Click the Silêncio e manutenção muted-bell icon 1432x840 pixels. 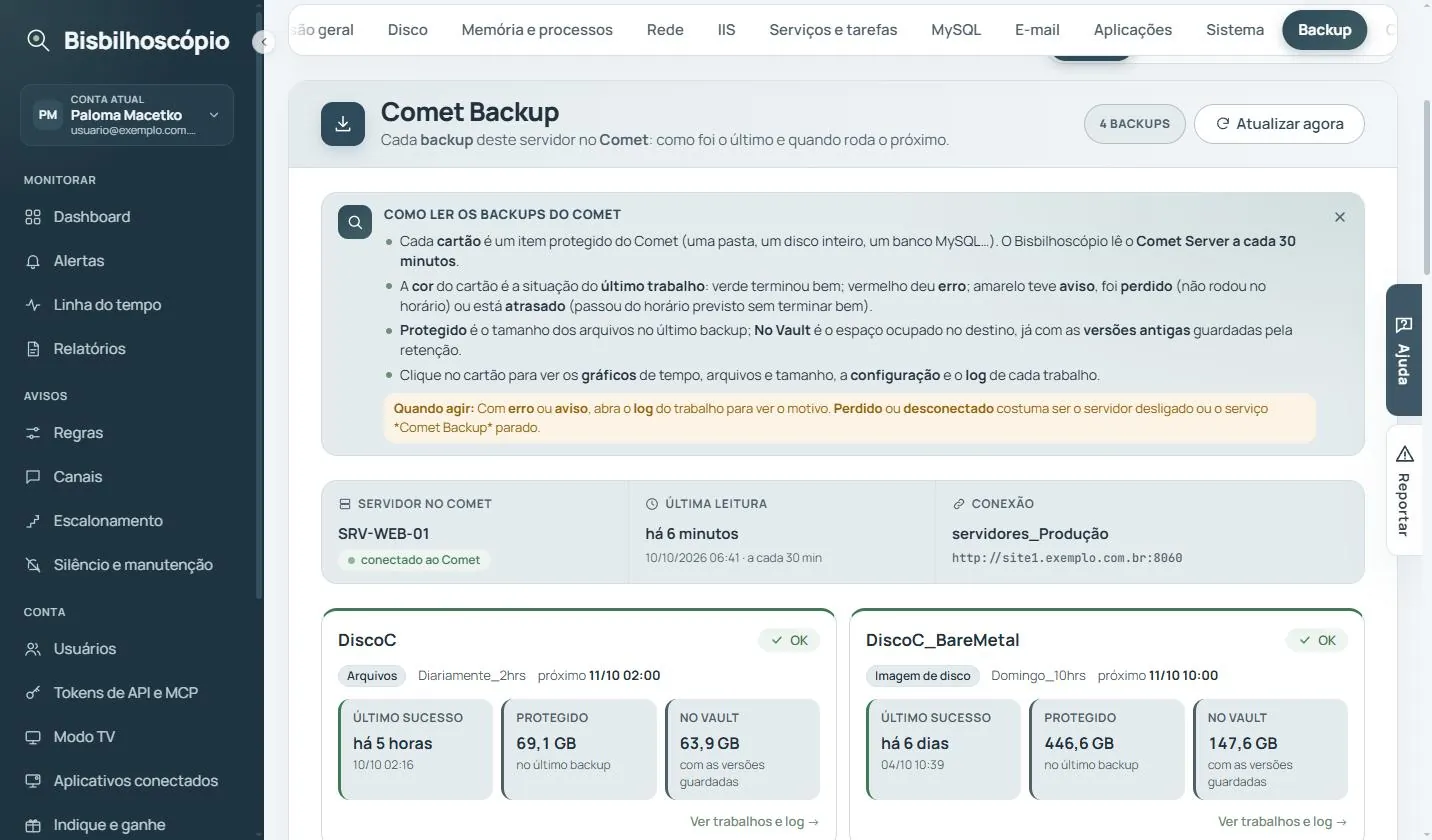(33, 565)
